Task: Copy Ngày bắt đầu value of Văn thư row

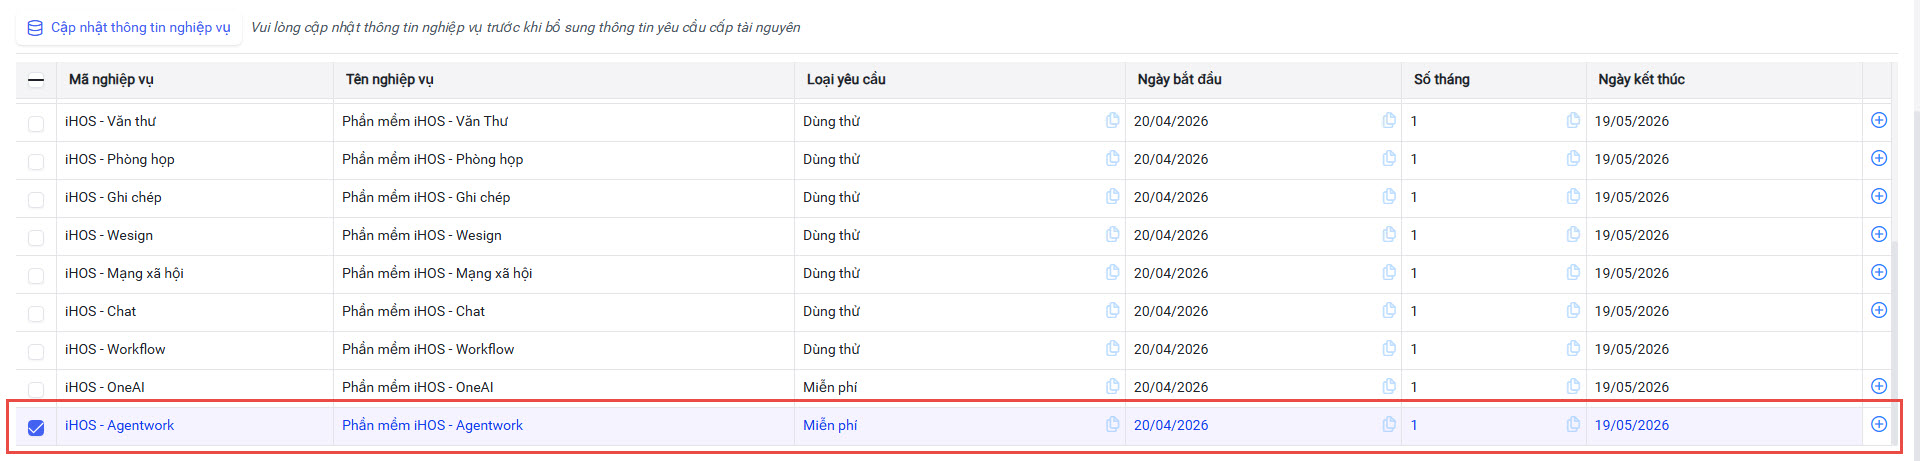Action: pos(1389,120)
